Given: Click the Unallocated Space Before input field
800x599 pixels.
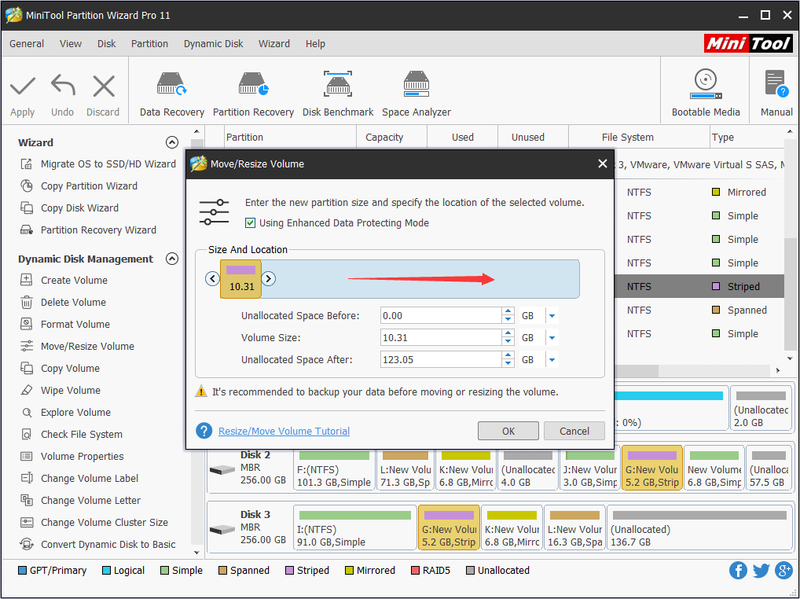Looking at the screenshot, I should point(441,316).
